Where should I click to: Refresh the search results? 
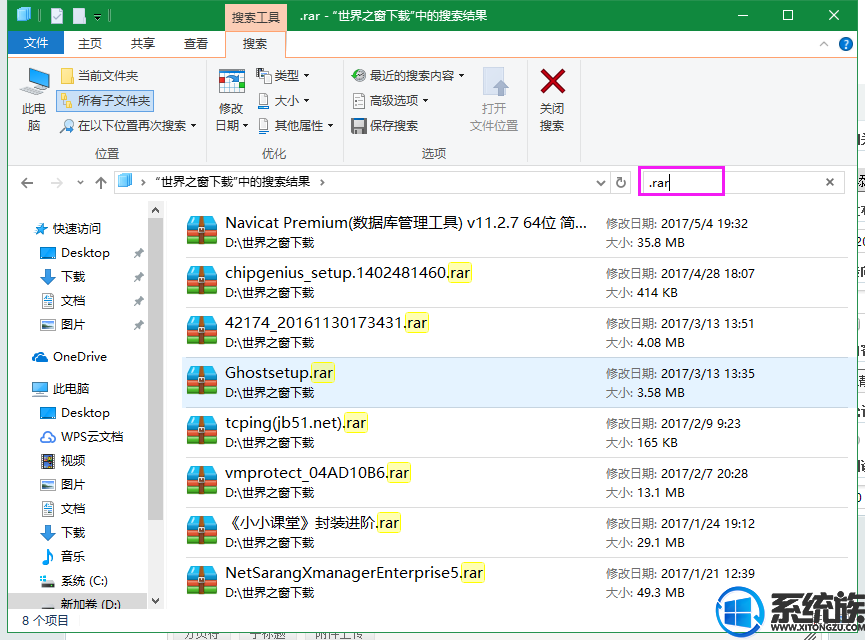coord(621,183)
